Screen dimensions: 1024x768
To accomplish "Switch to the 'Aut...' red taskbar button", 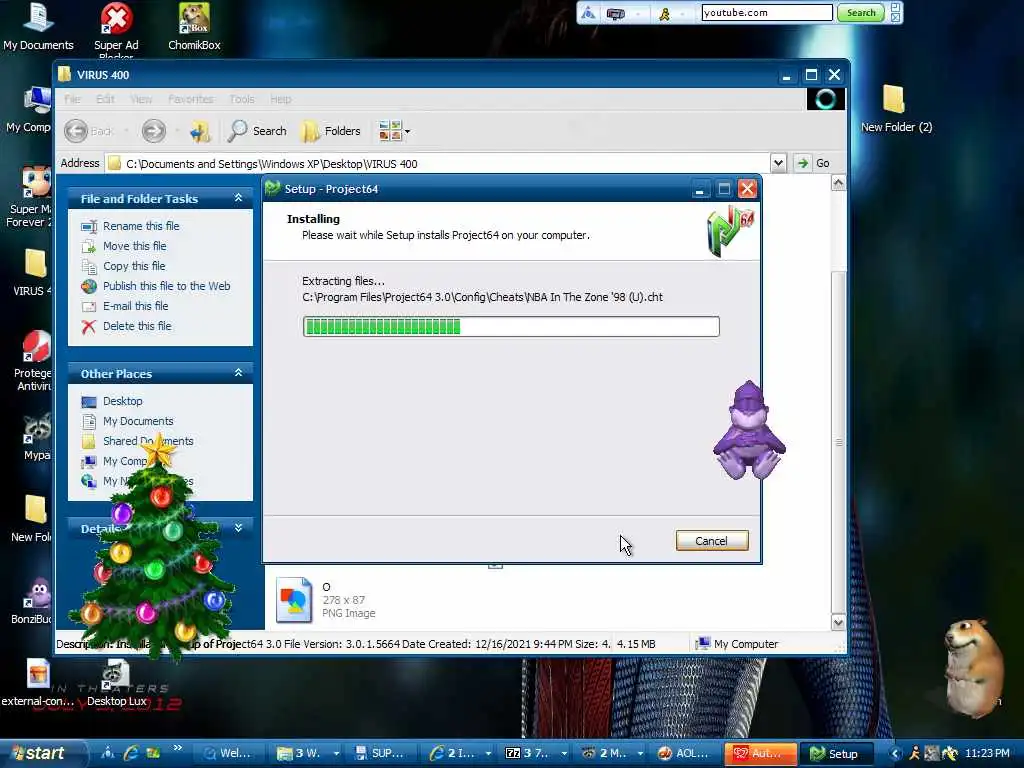I will (761, 754).
